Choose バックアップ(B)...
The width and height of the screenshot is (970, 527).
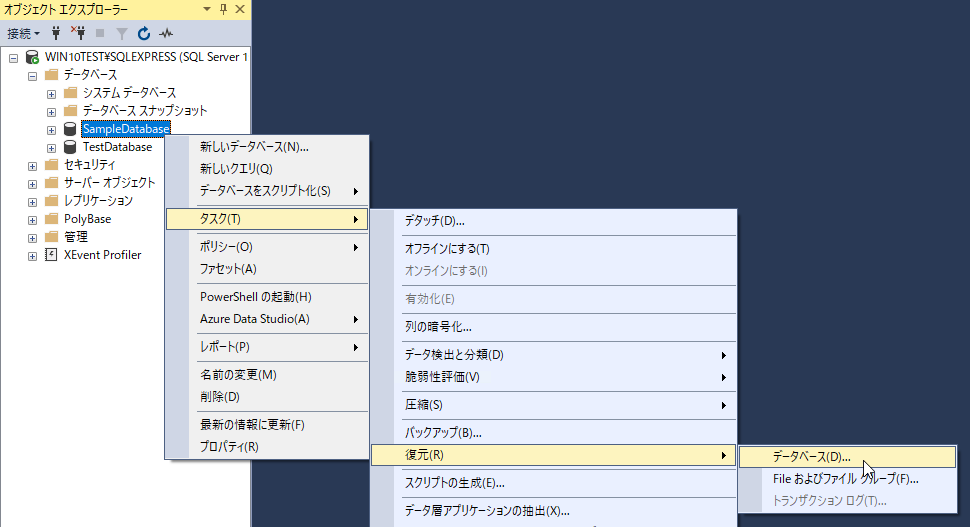(x=554, y=433)
